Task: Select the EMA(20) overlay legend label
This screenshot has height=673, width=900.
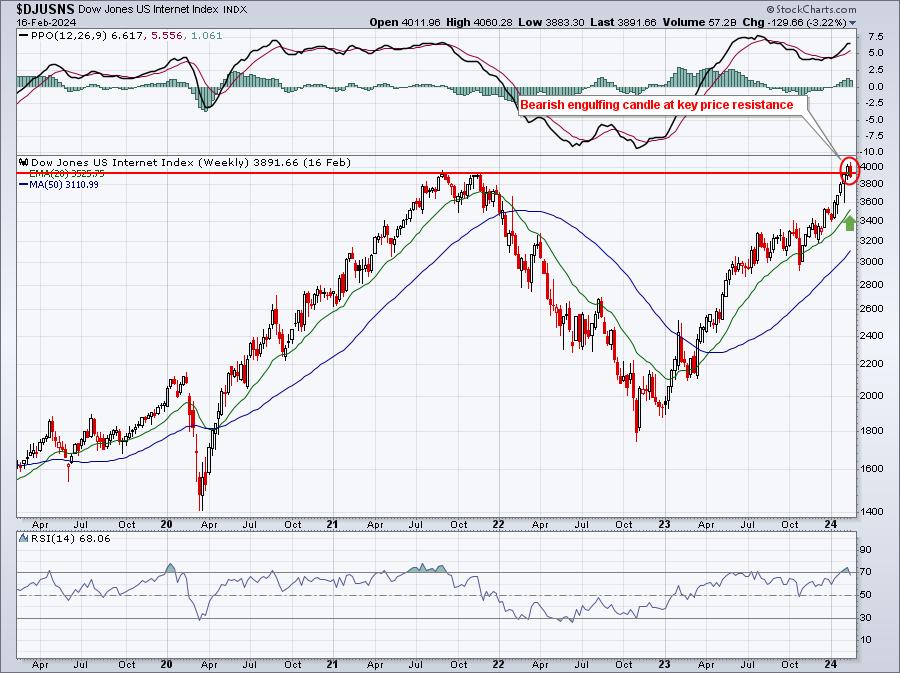Action: (x=67, y=173)
